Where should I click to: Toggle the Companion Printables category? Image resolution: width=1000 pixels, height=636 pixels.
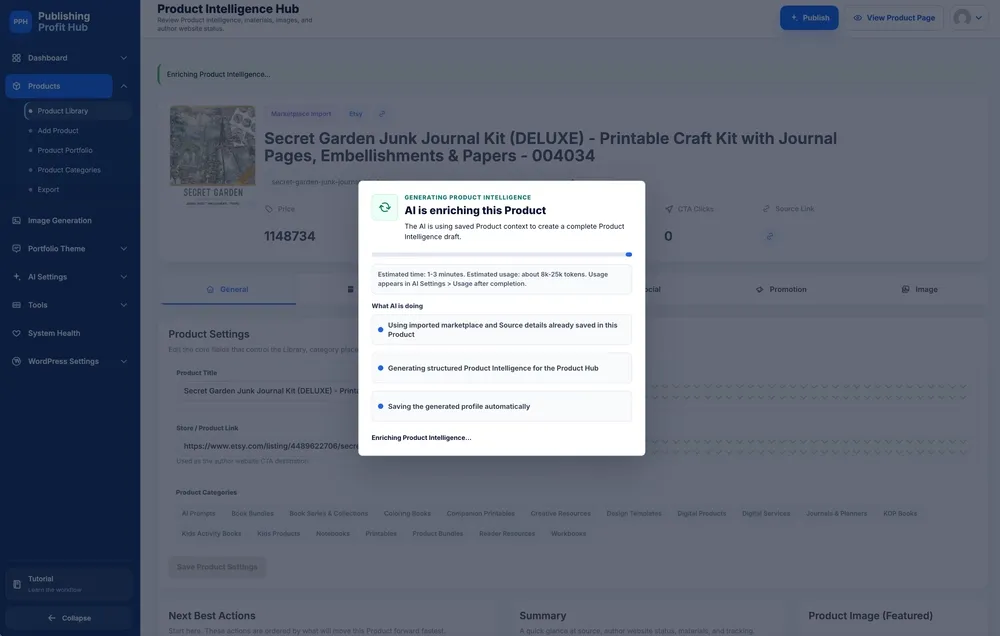click(481, 514)
